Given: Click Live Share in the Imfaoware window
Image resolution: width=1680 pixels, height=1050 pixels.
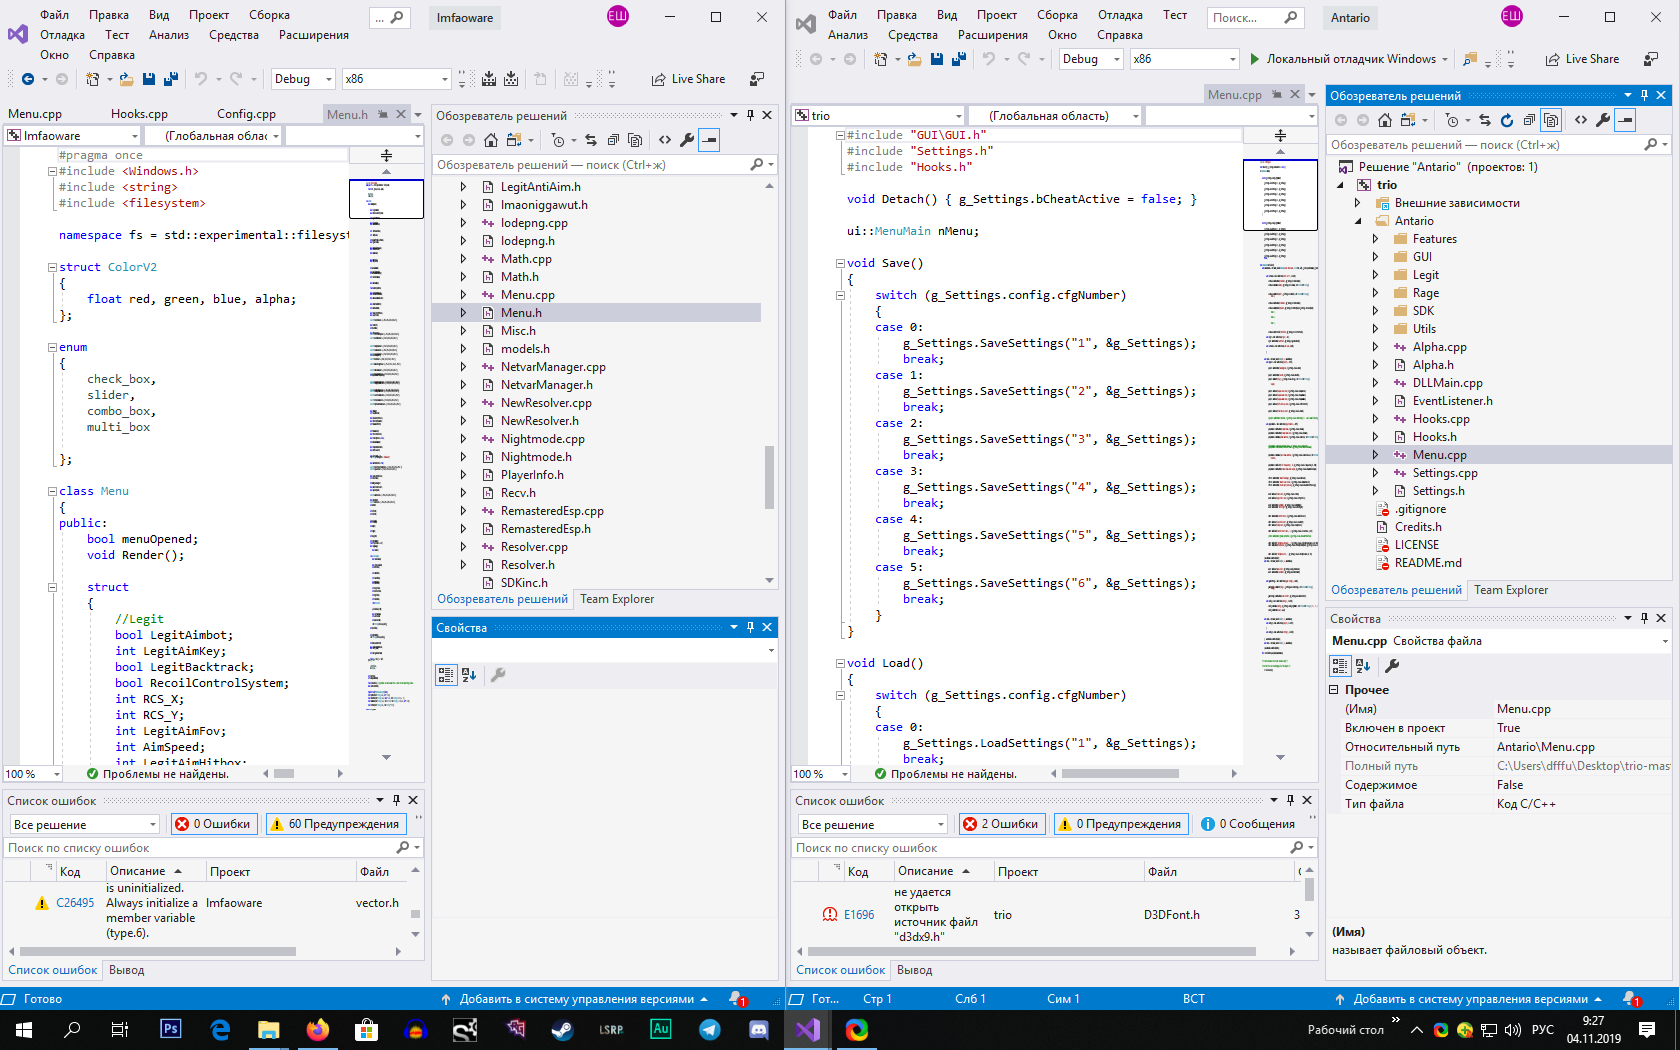Looking at the screenshot, I should pyautogui.click(x=688, y=79).
